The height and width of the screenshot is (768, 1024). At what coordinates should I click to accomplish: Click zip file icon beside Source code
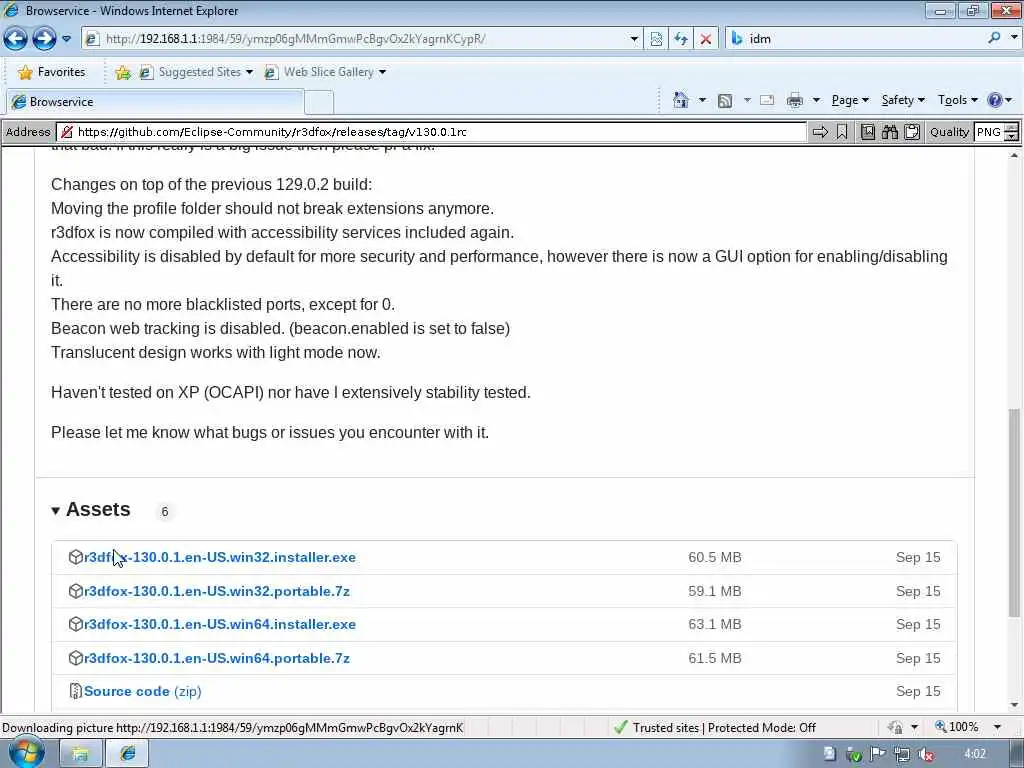[x=76, y=691]
